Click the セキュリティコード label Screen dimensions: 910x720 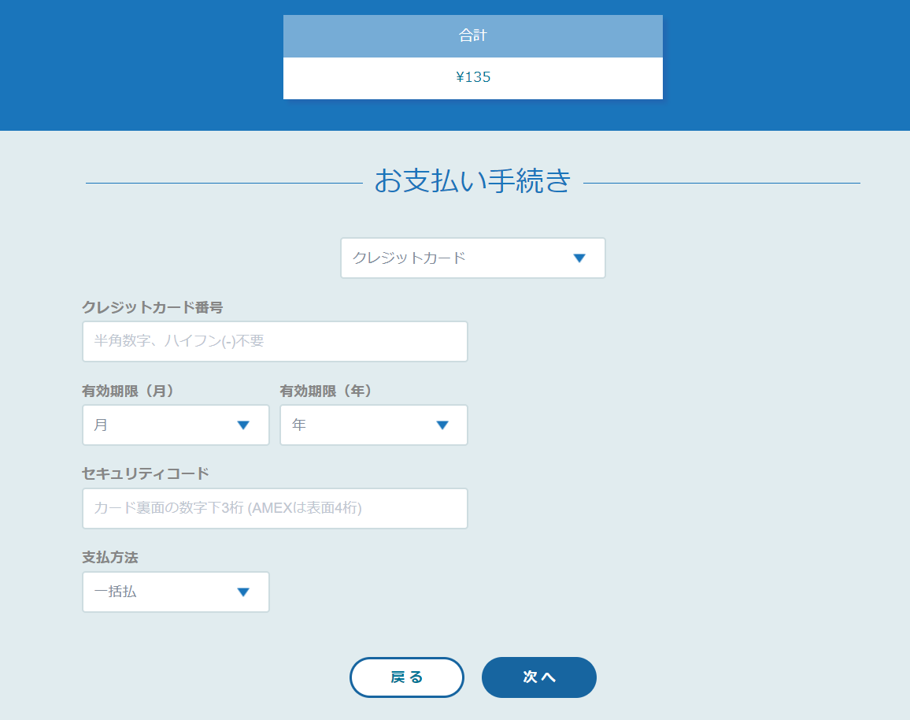tap(146, 473)
